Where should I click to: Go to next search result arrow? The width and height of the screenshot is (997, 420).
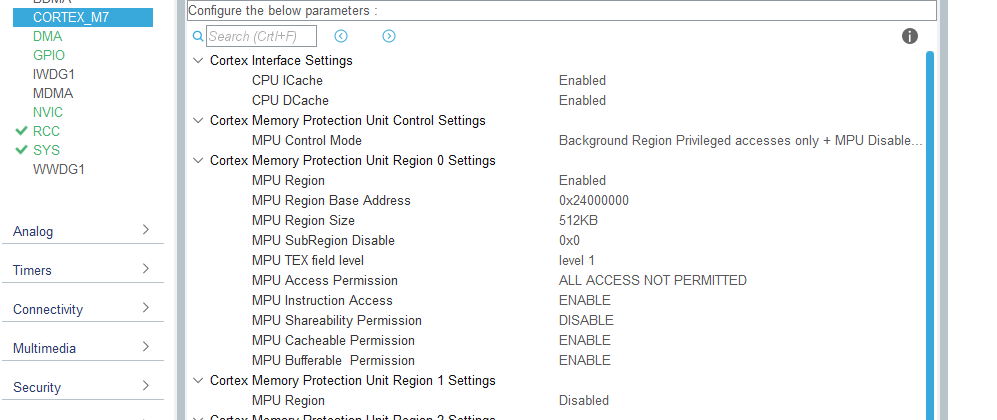tap(389, 36)
